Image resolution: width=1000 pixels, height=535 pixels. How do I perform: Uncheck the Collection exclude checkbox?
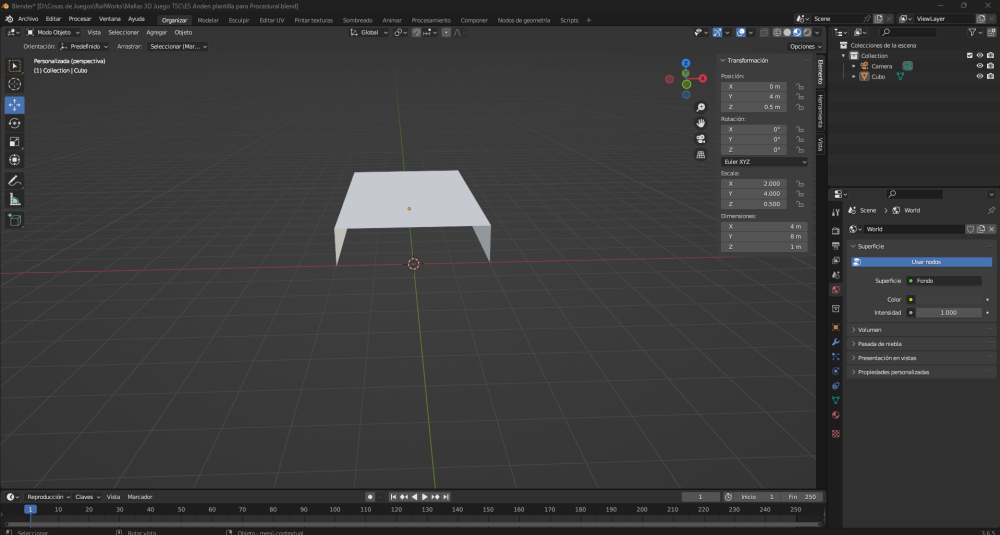click(x=969, y=56)
